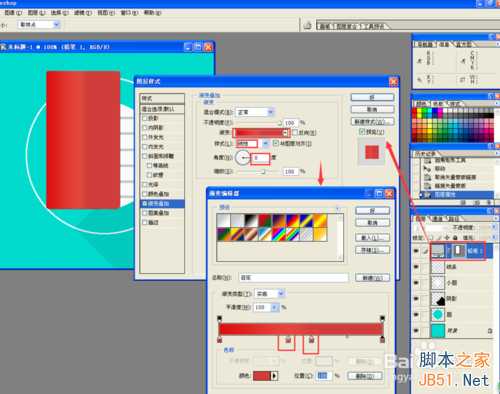
Task: Click the New Style button in Layer Style
Action: coord(372,121)
